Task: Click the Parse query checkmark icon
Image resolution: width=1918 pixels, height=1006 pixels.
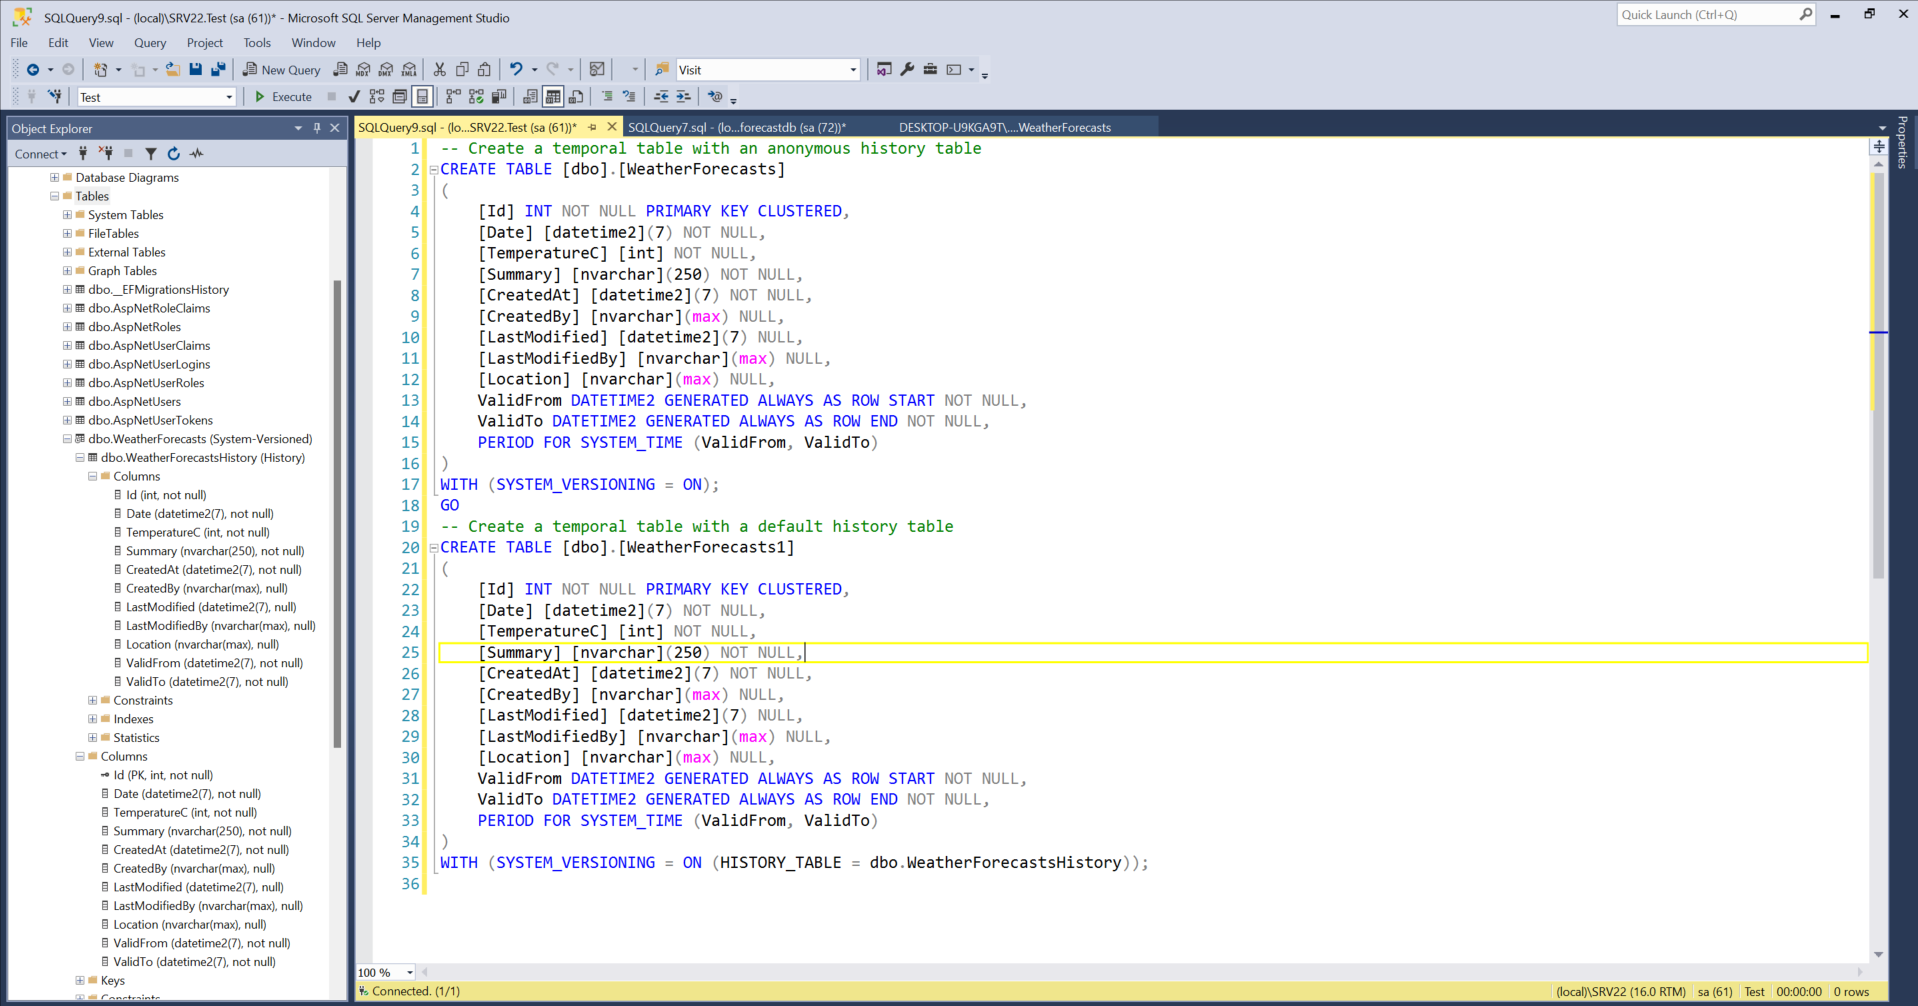Action: pyautogui.click(x=353, y=96)
